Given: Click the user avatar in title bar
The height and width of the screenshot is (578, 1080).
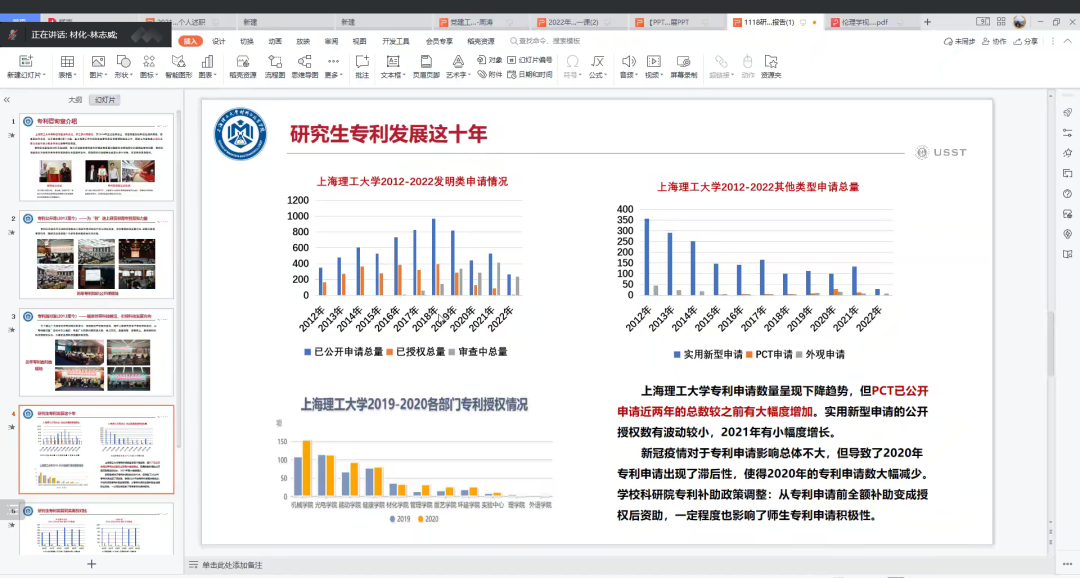Looking at the screenshot, I should click(1019, 22).
